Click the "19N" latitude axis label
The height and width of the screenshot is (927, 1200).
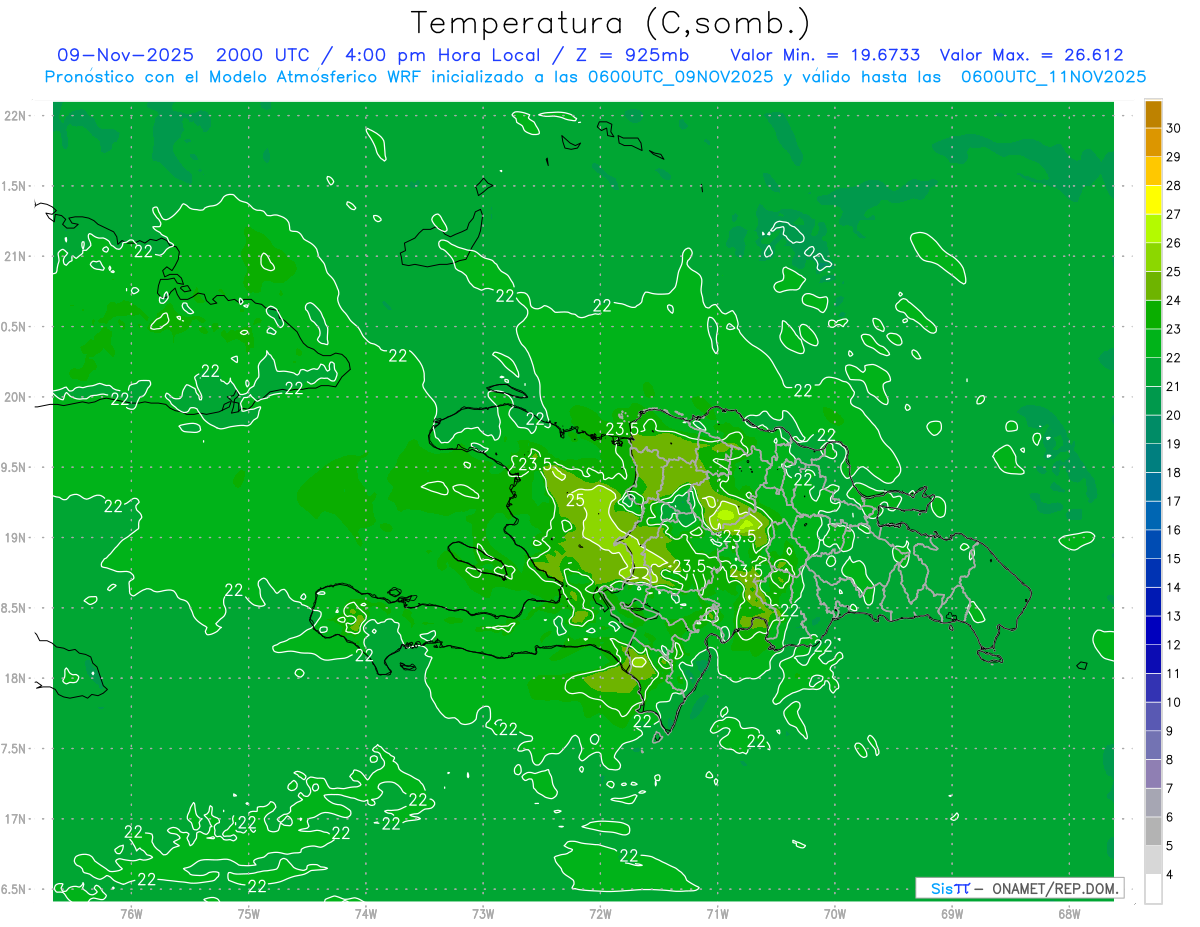[x=17, y=538]
